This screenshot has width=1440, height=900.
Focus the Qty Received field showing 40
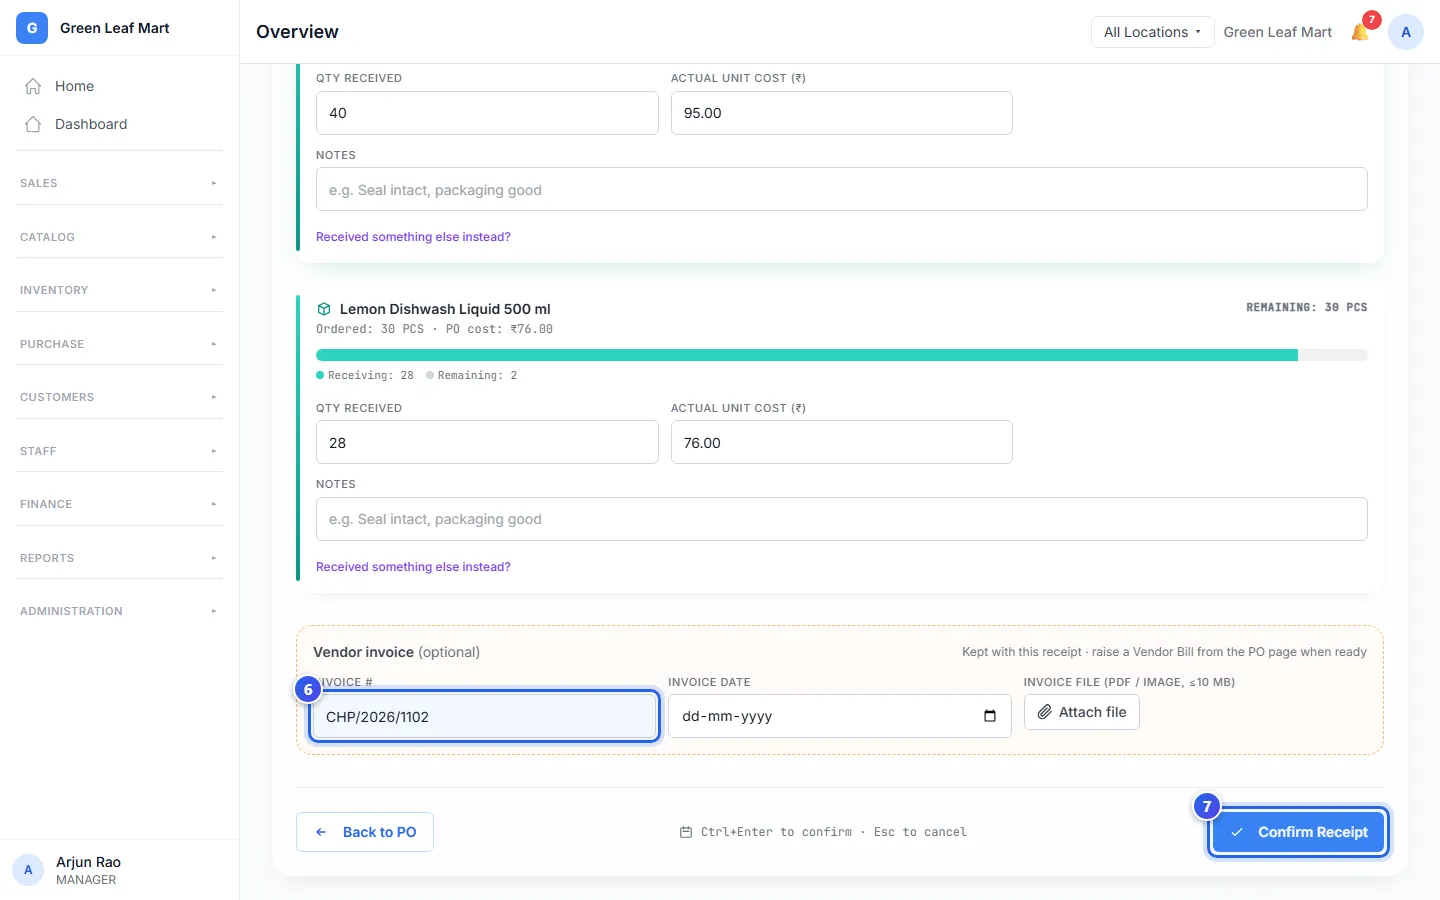tap(487, 113)
